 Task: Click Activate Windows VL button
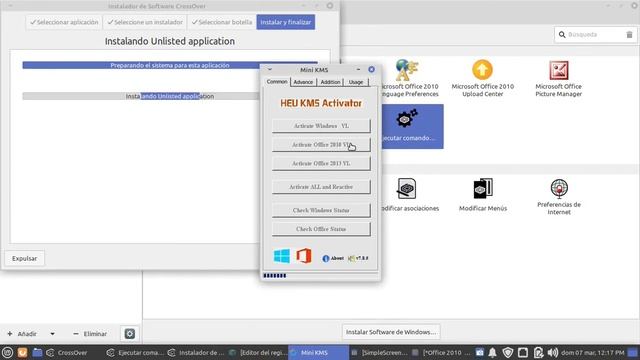tap(321, 126)
